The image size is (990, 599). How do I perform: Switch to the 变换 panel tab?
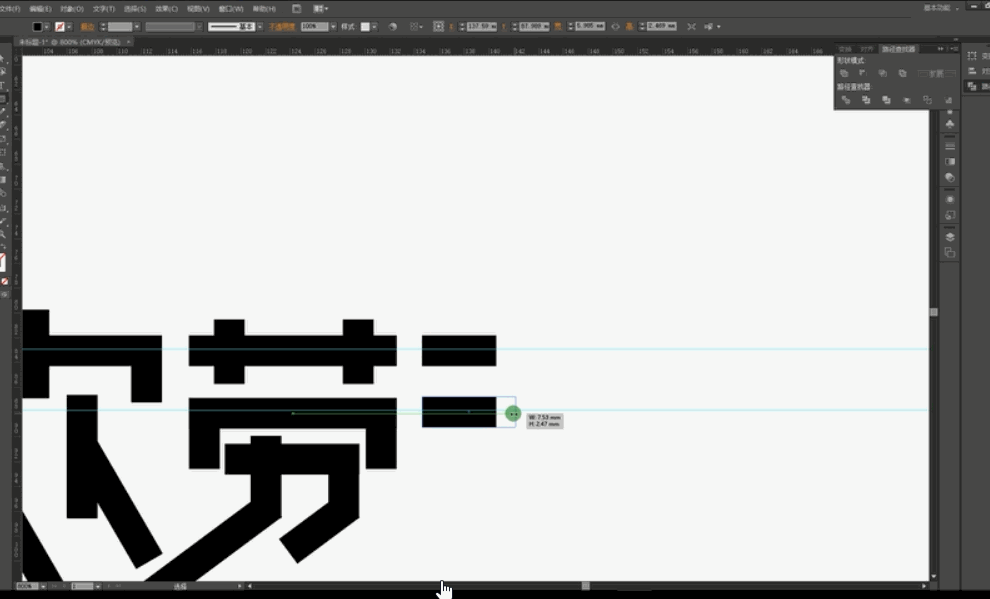coord(845,49)
